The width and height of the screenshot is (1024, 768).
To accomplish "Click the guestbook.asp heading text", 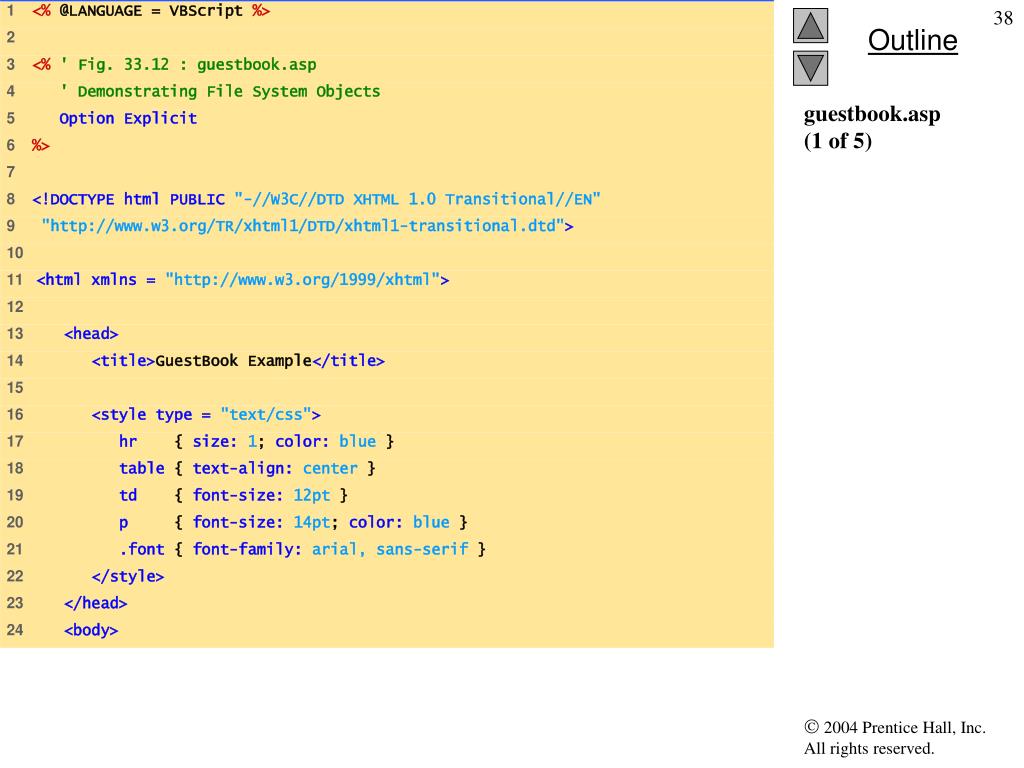I will (x=872, y=115).
